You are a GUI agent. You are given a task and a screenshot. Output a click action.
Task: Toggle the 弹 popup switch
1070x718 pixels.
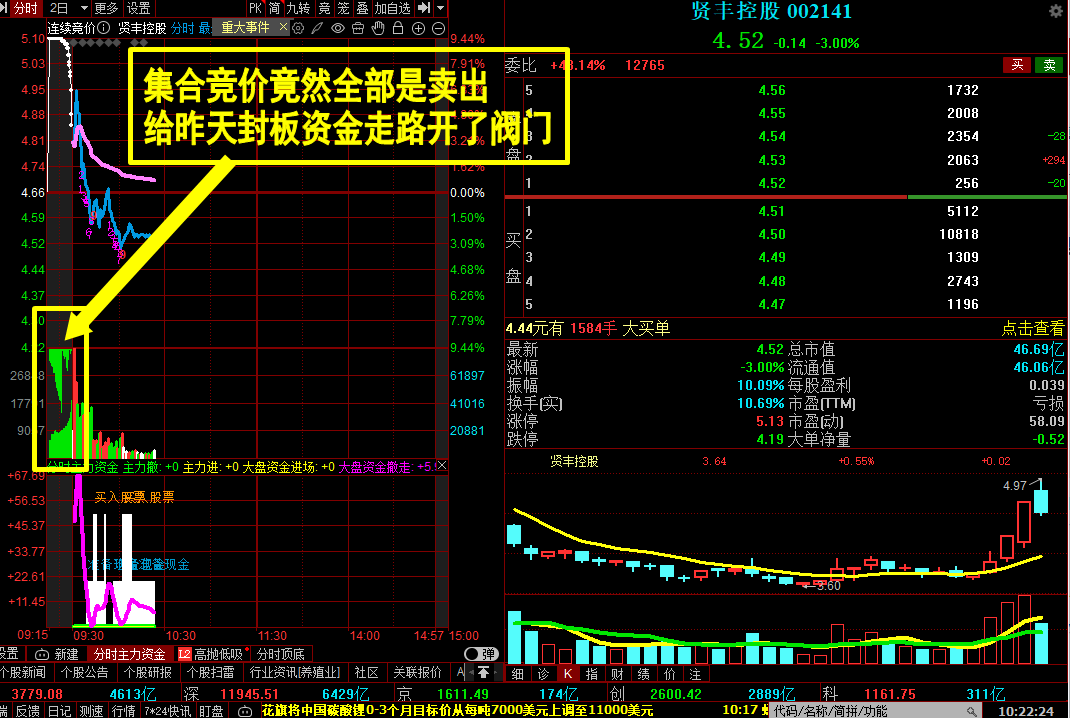(480, 654)
